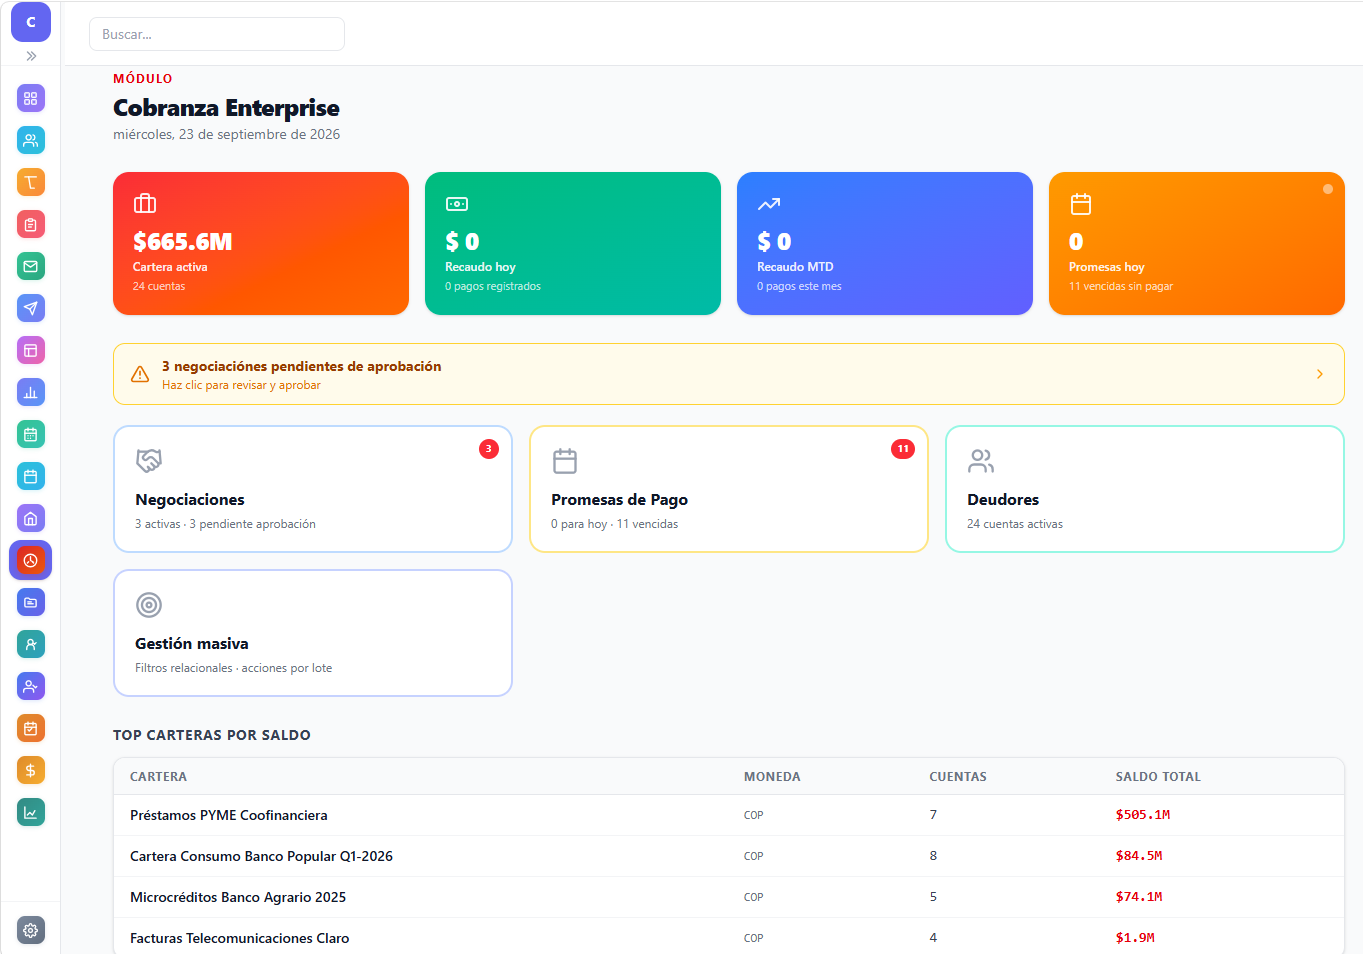The height and width of the screenshot is (954, 1363).
Task: Click the $84.5M saldo value
Action: point(1139,856)
